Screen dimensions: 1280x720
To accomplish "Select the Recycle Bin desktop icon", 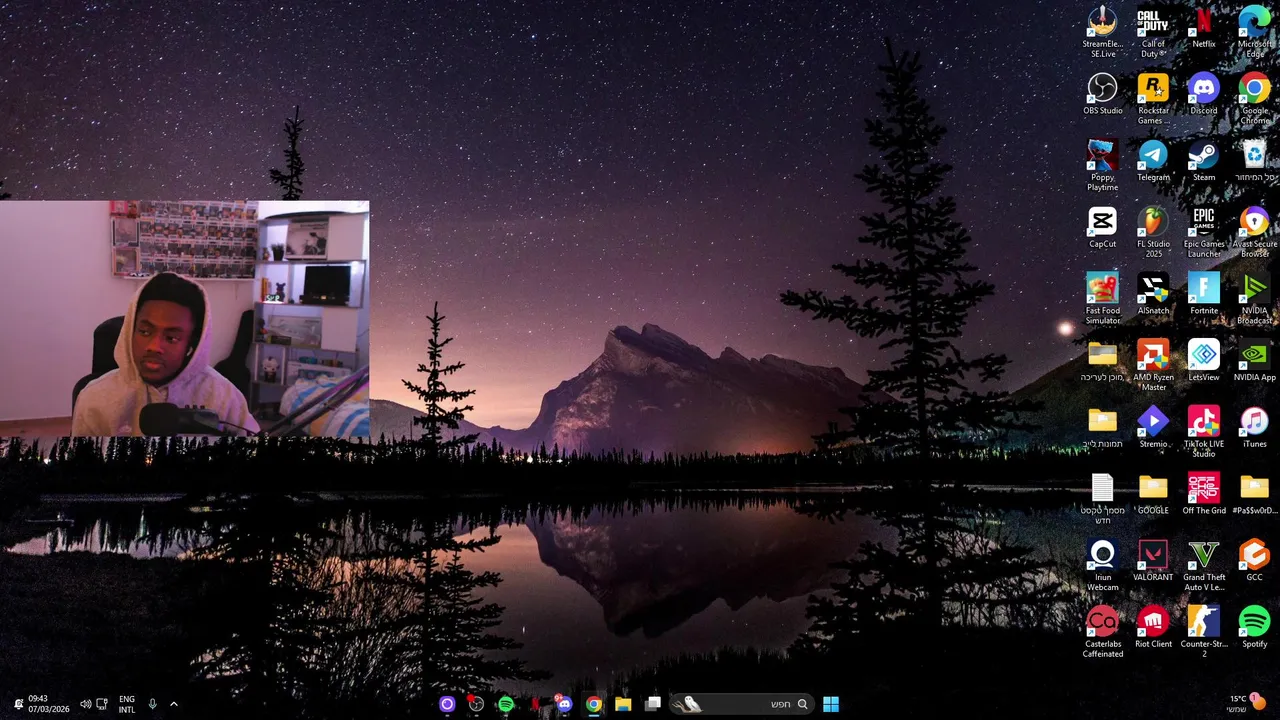I will coord(1255,161).
